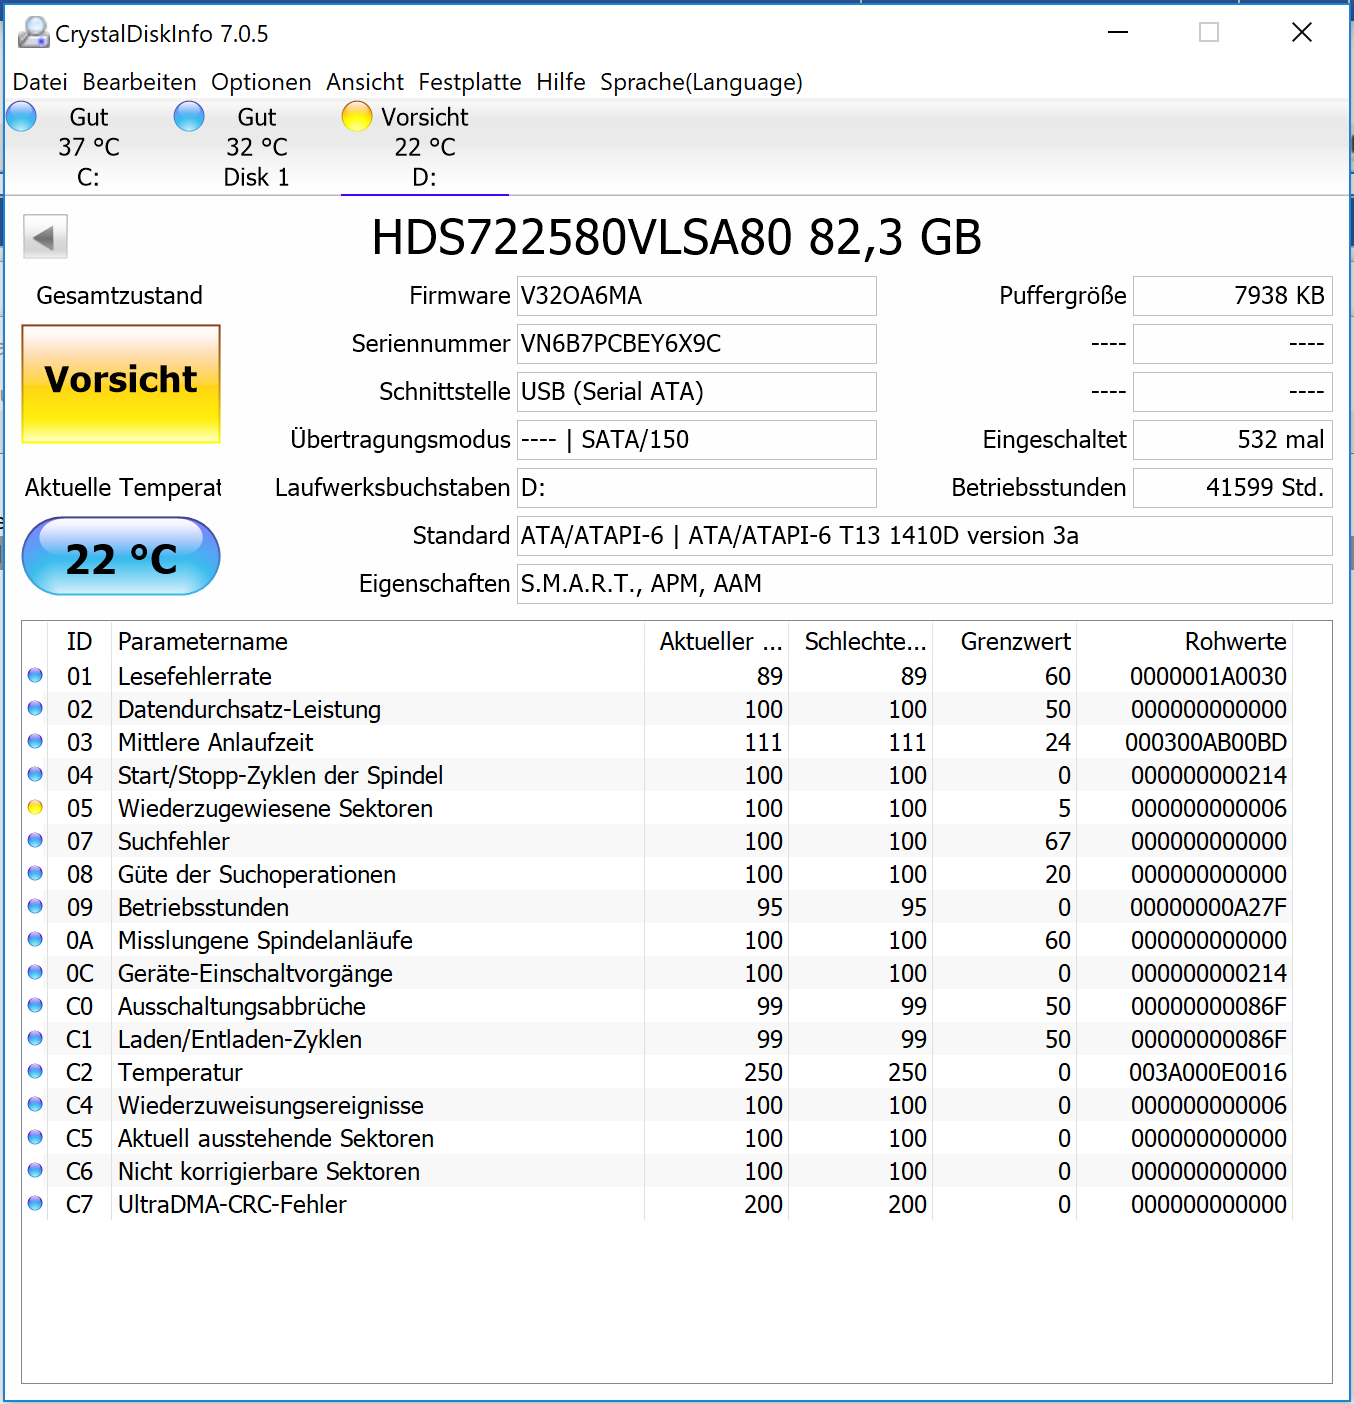Open the Festplatte menu
Viewport: 1354px width, 1404px height.
pyautogui.click(x=470, y=82)
